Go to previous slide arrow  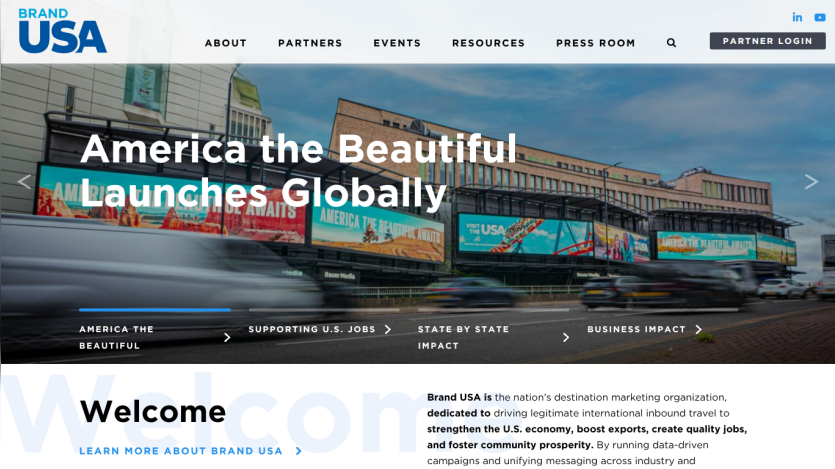pos(24,182)
